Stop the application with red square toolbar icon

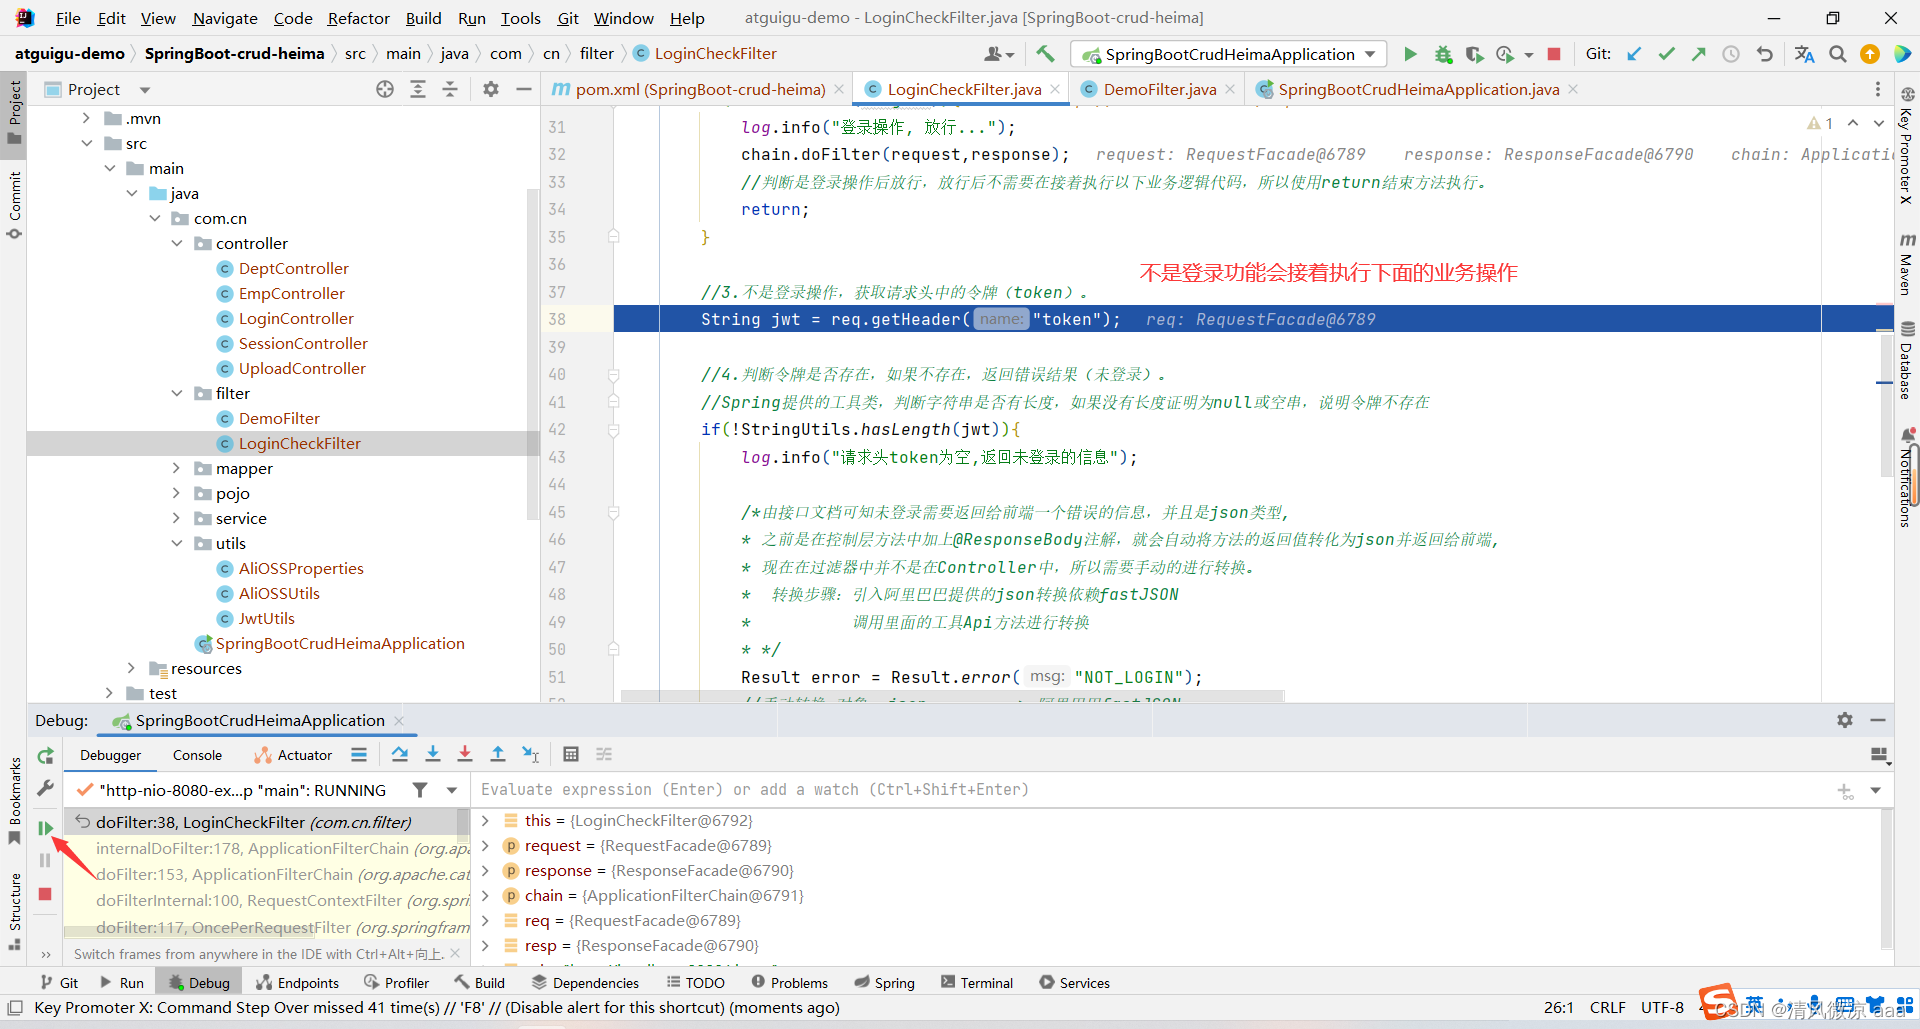click(1554, 54)
